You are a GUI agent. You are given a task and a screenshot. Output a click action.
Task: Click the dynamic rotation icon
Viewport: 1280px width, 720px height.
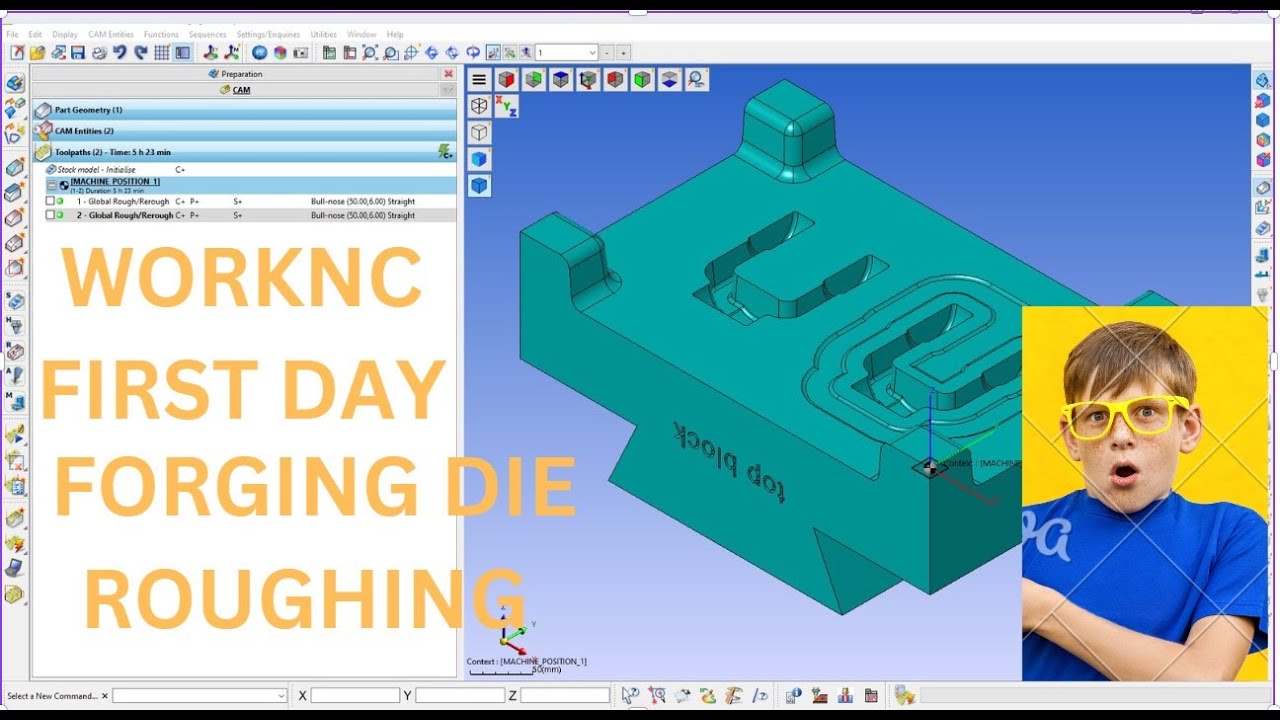(x=474, y=53)
